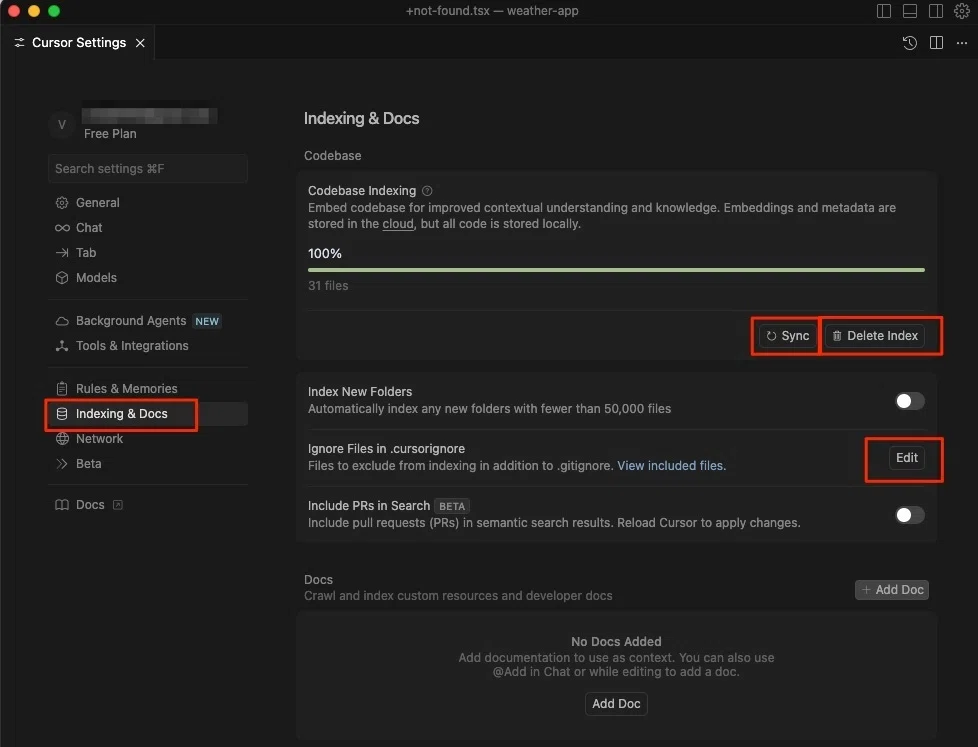The image size is (978, 747).
Task: Click the 31 files count text
Action: [328, 286]
